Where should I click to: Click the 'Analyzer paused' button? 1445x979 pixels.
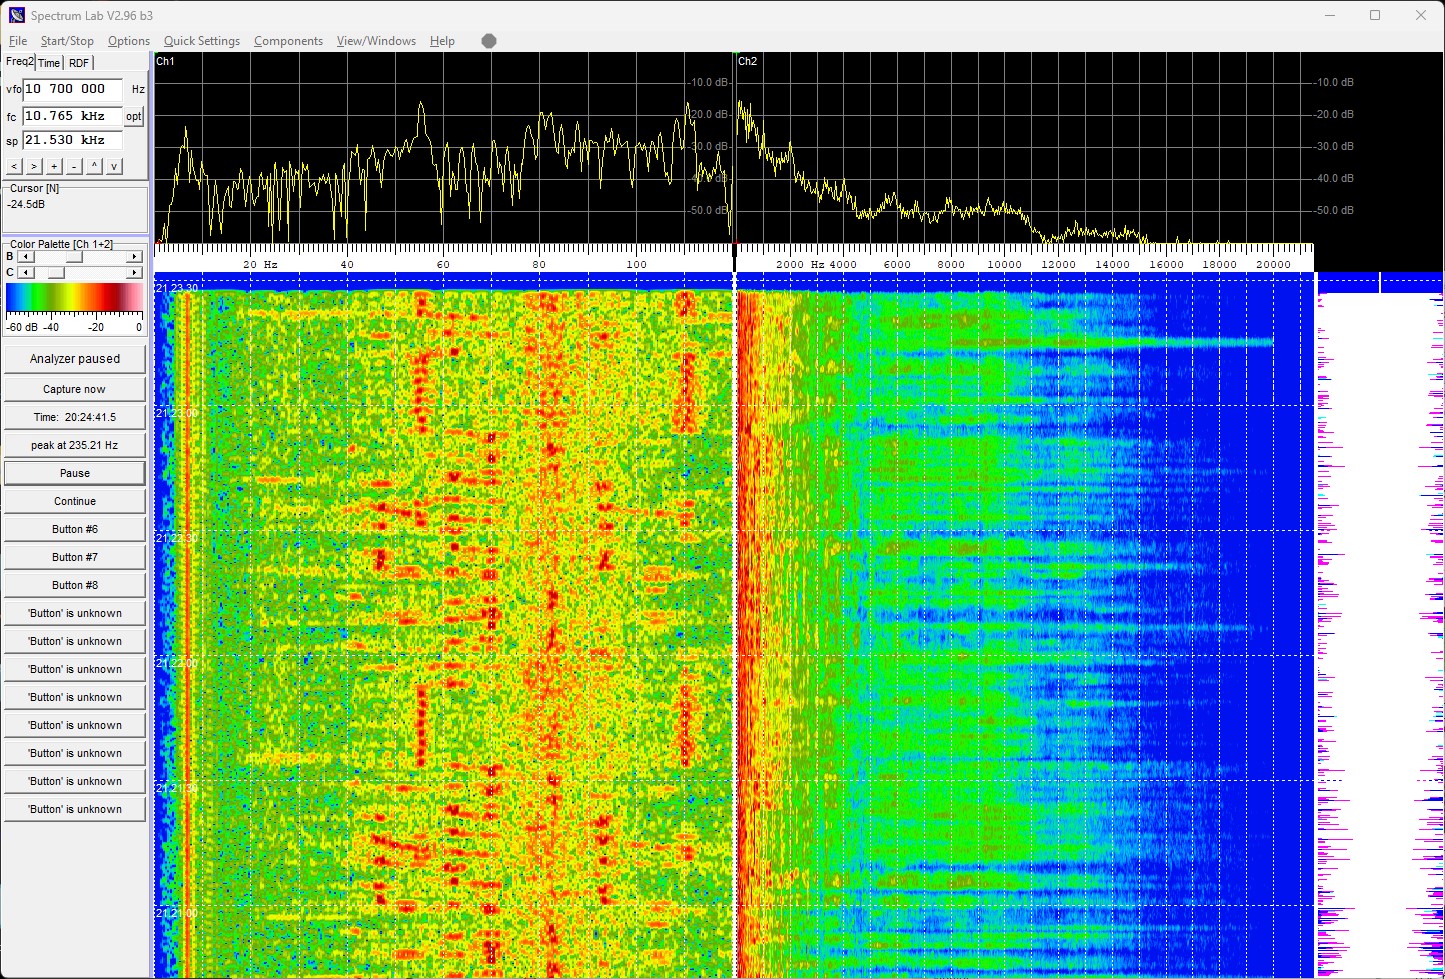75,359
